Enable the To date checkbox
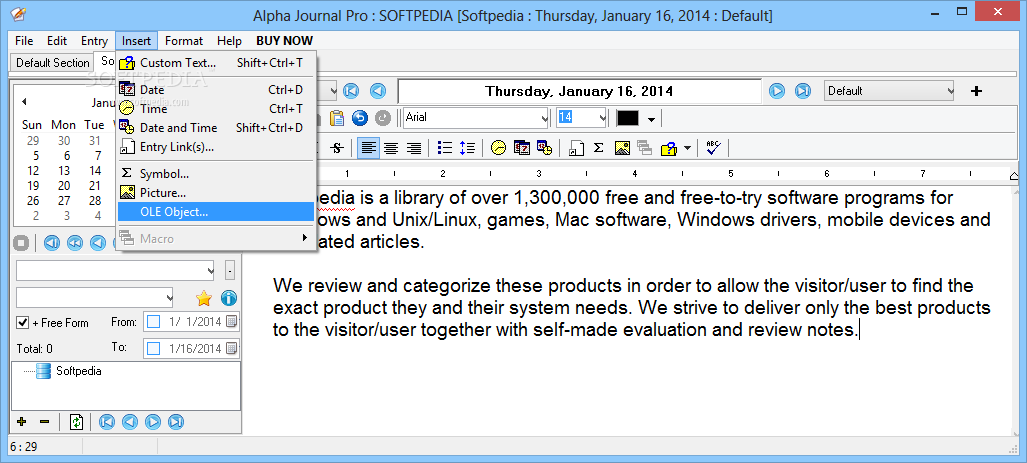 (x=153, y=348)
